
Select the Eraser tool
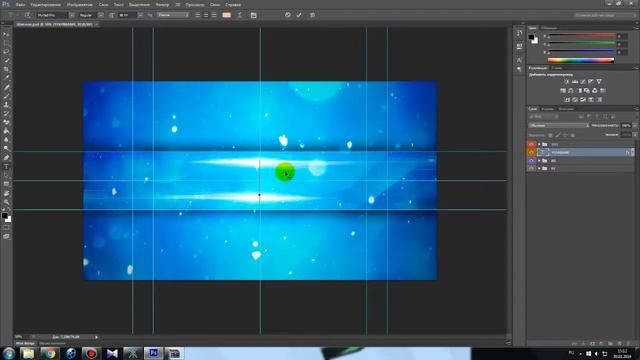click(6, 122)
